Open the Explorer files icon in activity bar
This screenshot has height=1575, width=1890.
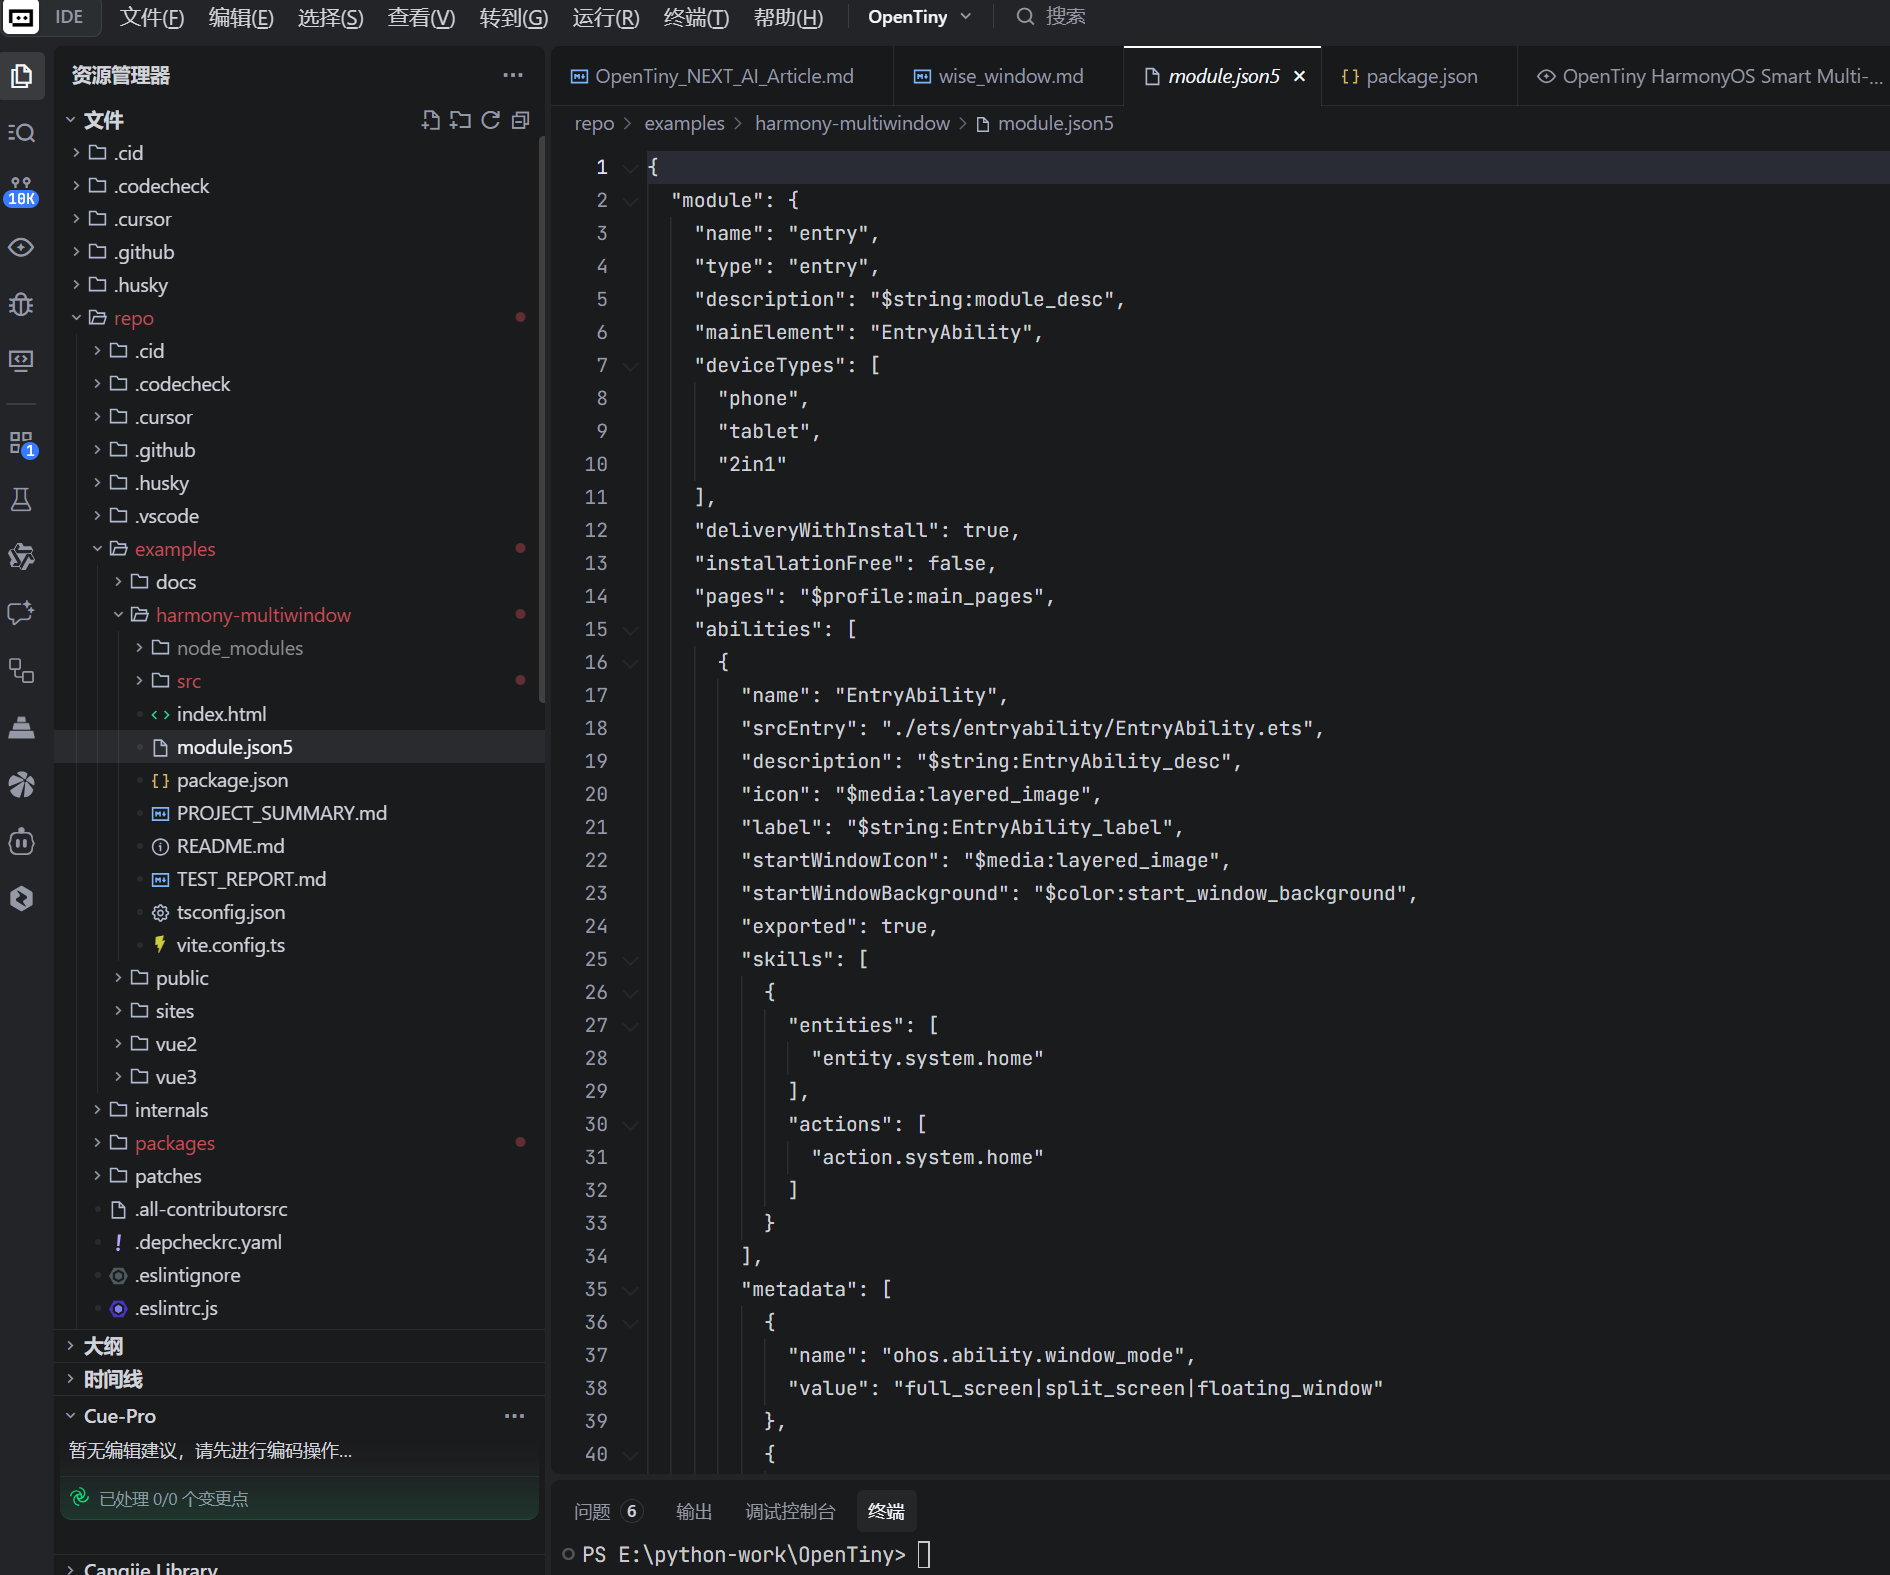pyautogui.click(x=22, y=76)
